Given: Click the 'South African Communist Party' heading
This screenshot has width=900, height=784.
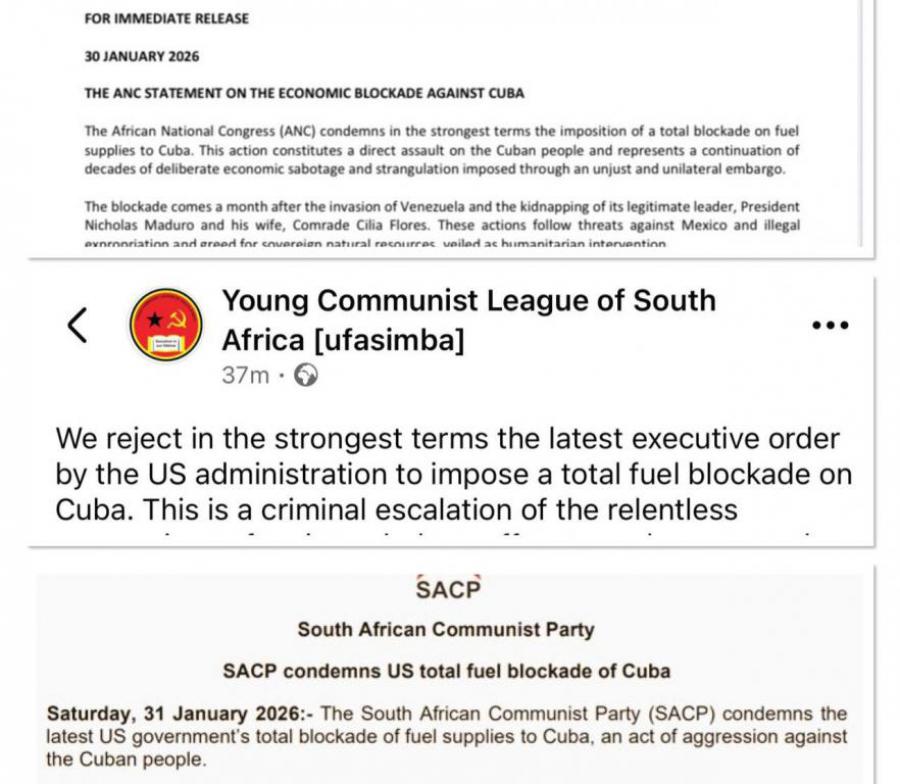Looking at the screenshot, I should point(446,630).
